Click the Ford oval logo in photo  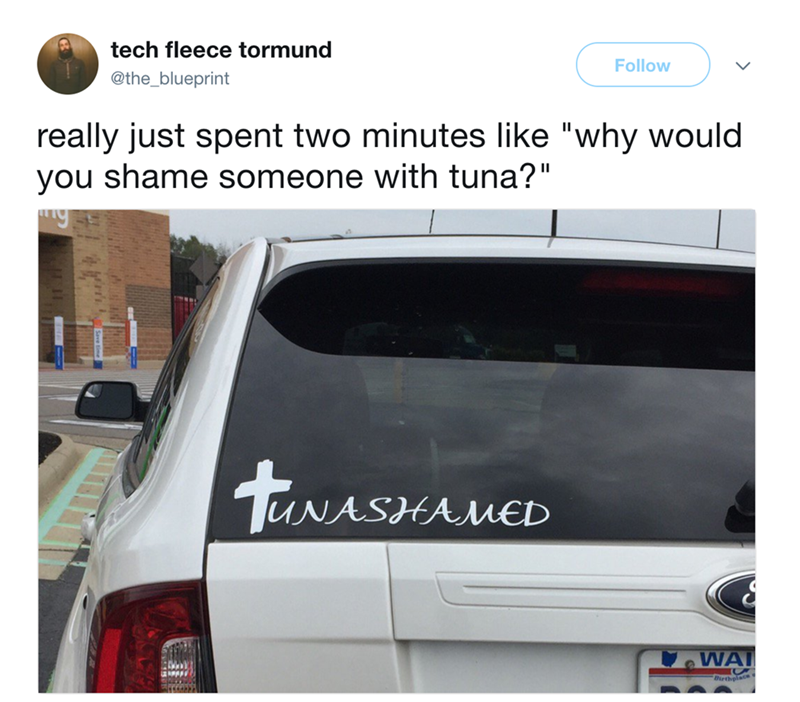(x=731, y=595)
